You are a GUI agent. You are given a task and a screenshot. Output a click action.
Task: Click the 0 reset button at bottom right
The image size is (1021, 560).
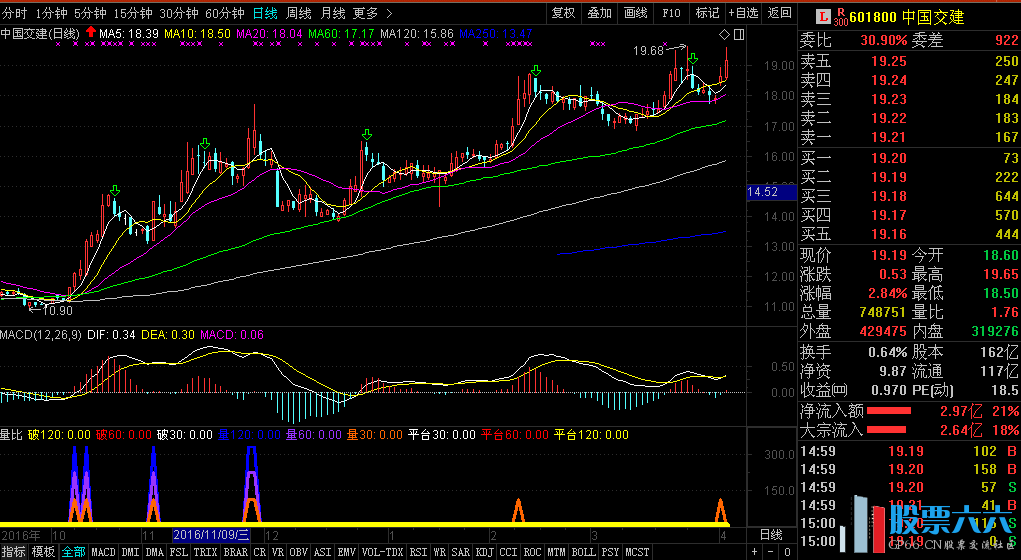[787, 552]
